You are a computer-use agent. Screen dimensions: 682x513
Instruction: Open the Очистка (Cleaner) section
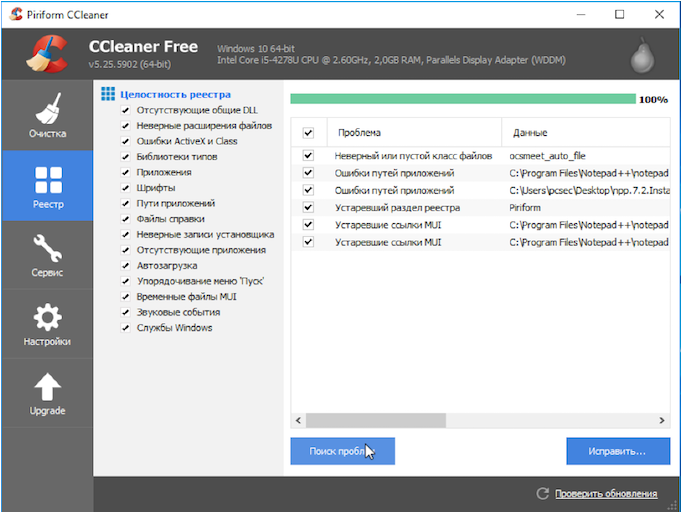47,115
